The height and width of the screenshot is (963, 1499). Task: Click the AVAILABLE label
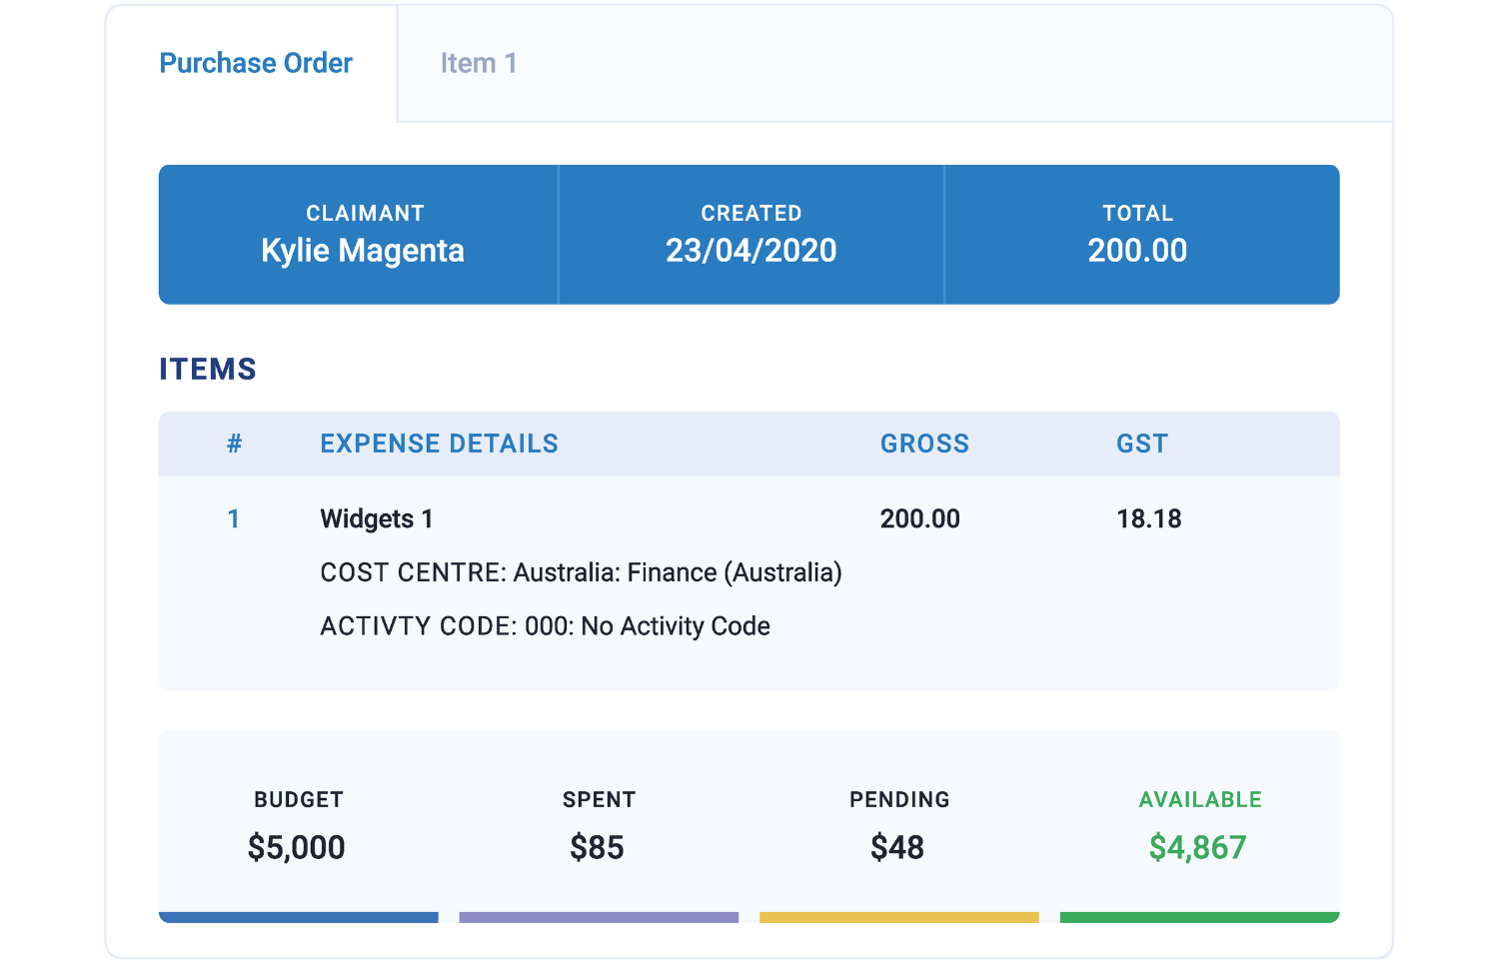[1200, 800]
